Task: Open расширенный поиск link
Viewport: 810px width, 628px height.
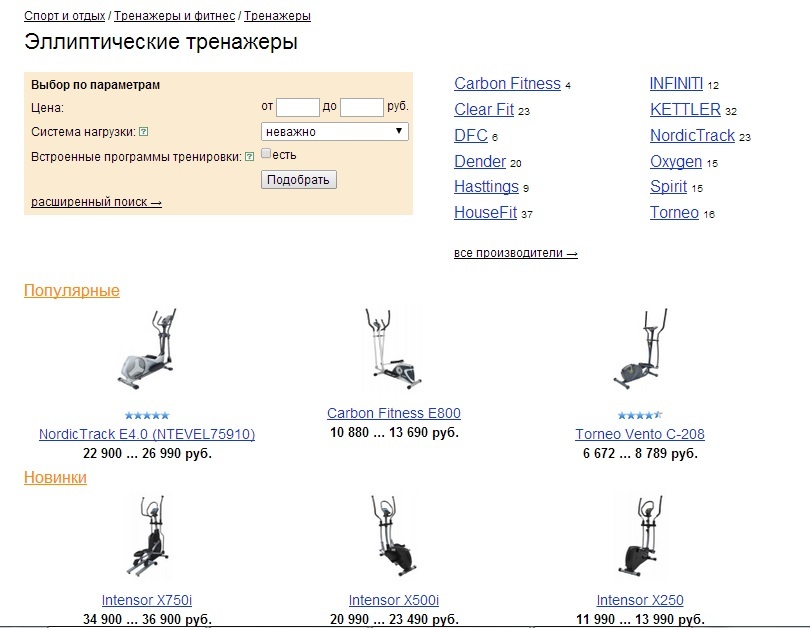Action: 96,202
